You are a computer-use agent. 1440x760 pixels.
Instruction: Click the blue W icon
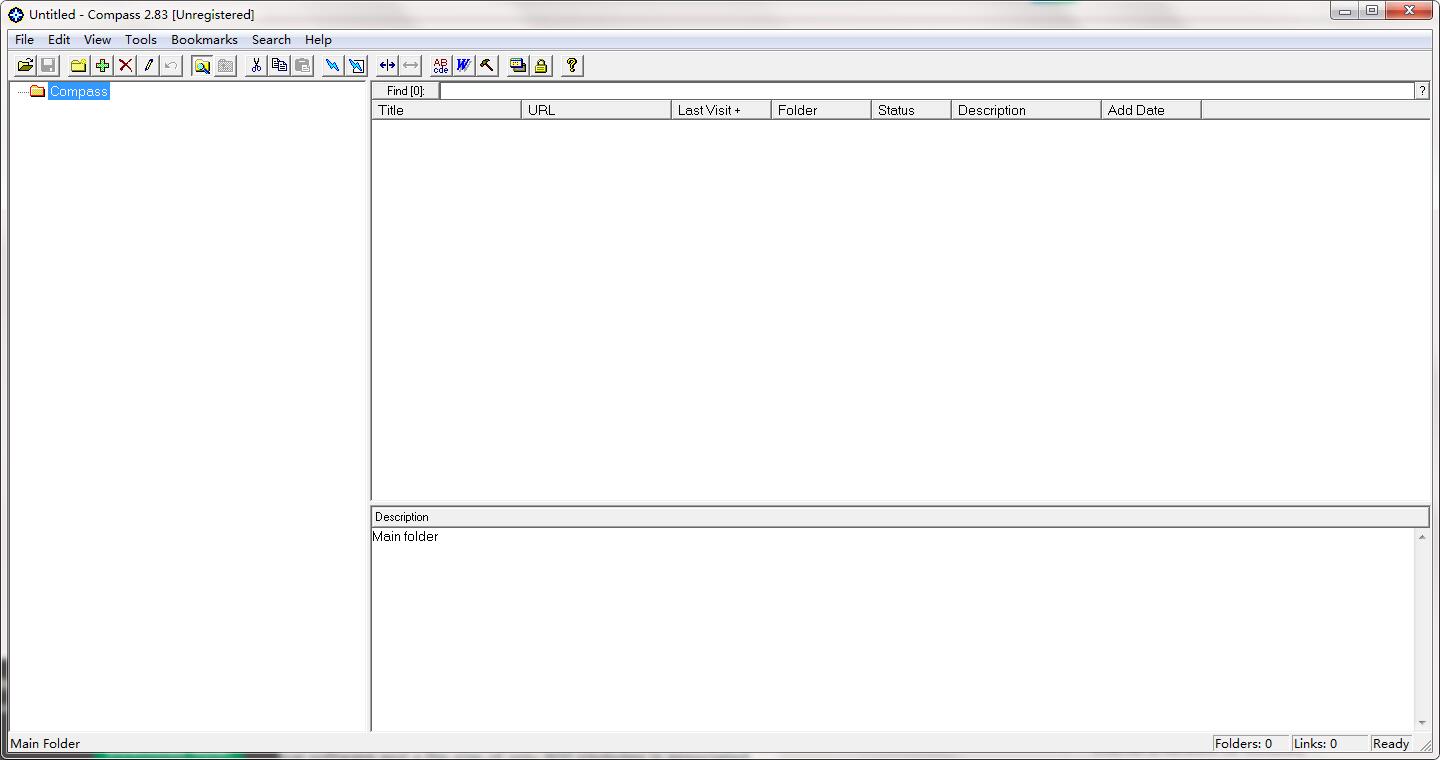(464, 66)
